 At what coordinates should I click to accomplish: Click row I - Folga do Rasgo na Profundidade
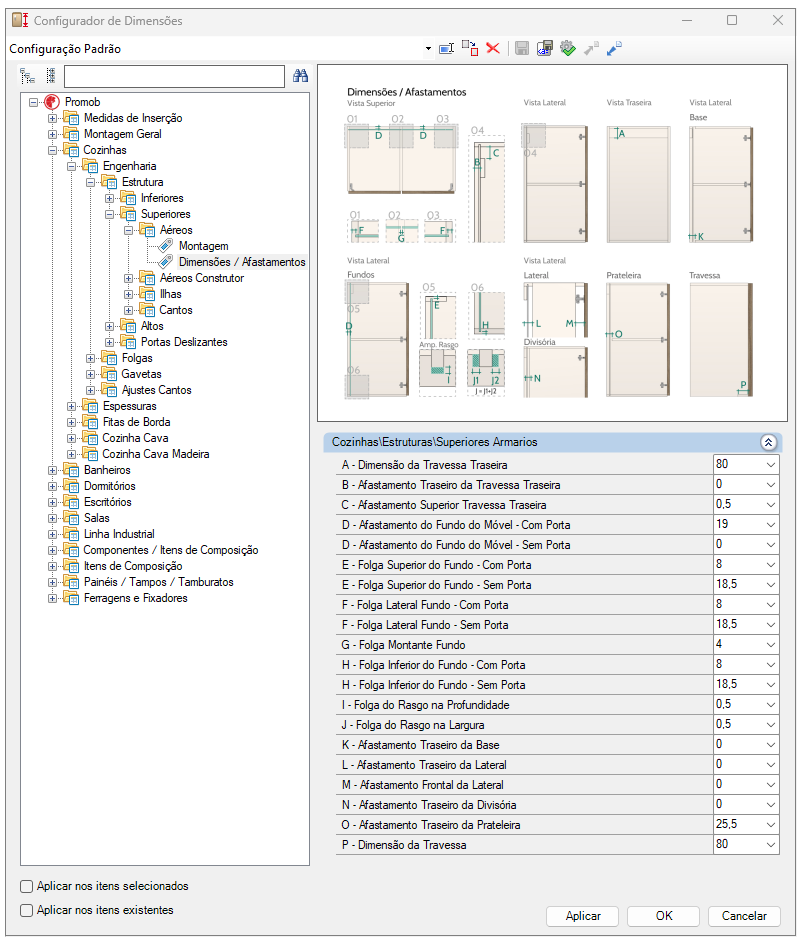(x=558, y=705)
